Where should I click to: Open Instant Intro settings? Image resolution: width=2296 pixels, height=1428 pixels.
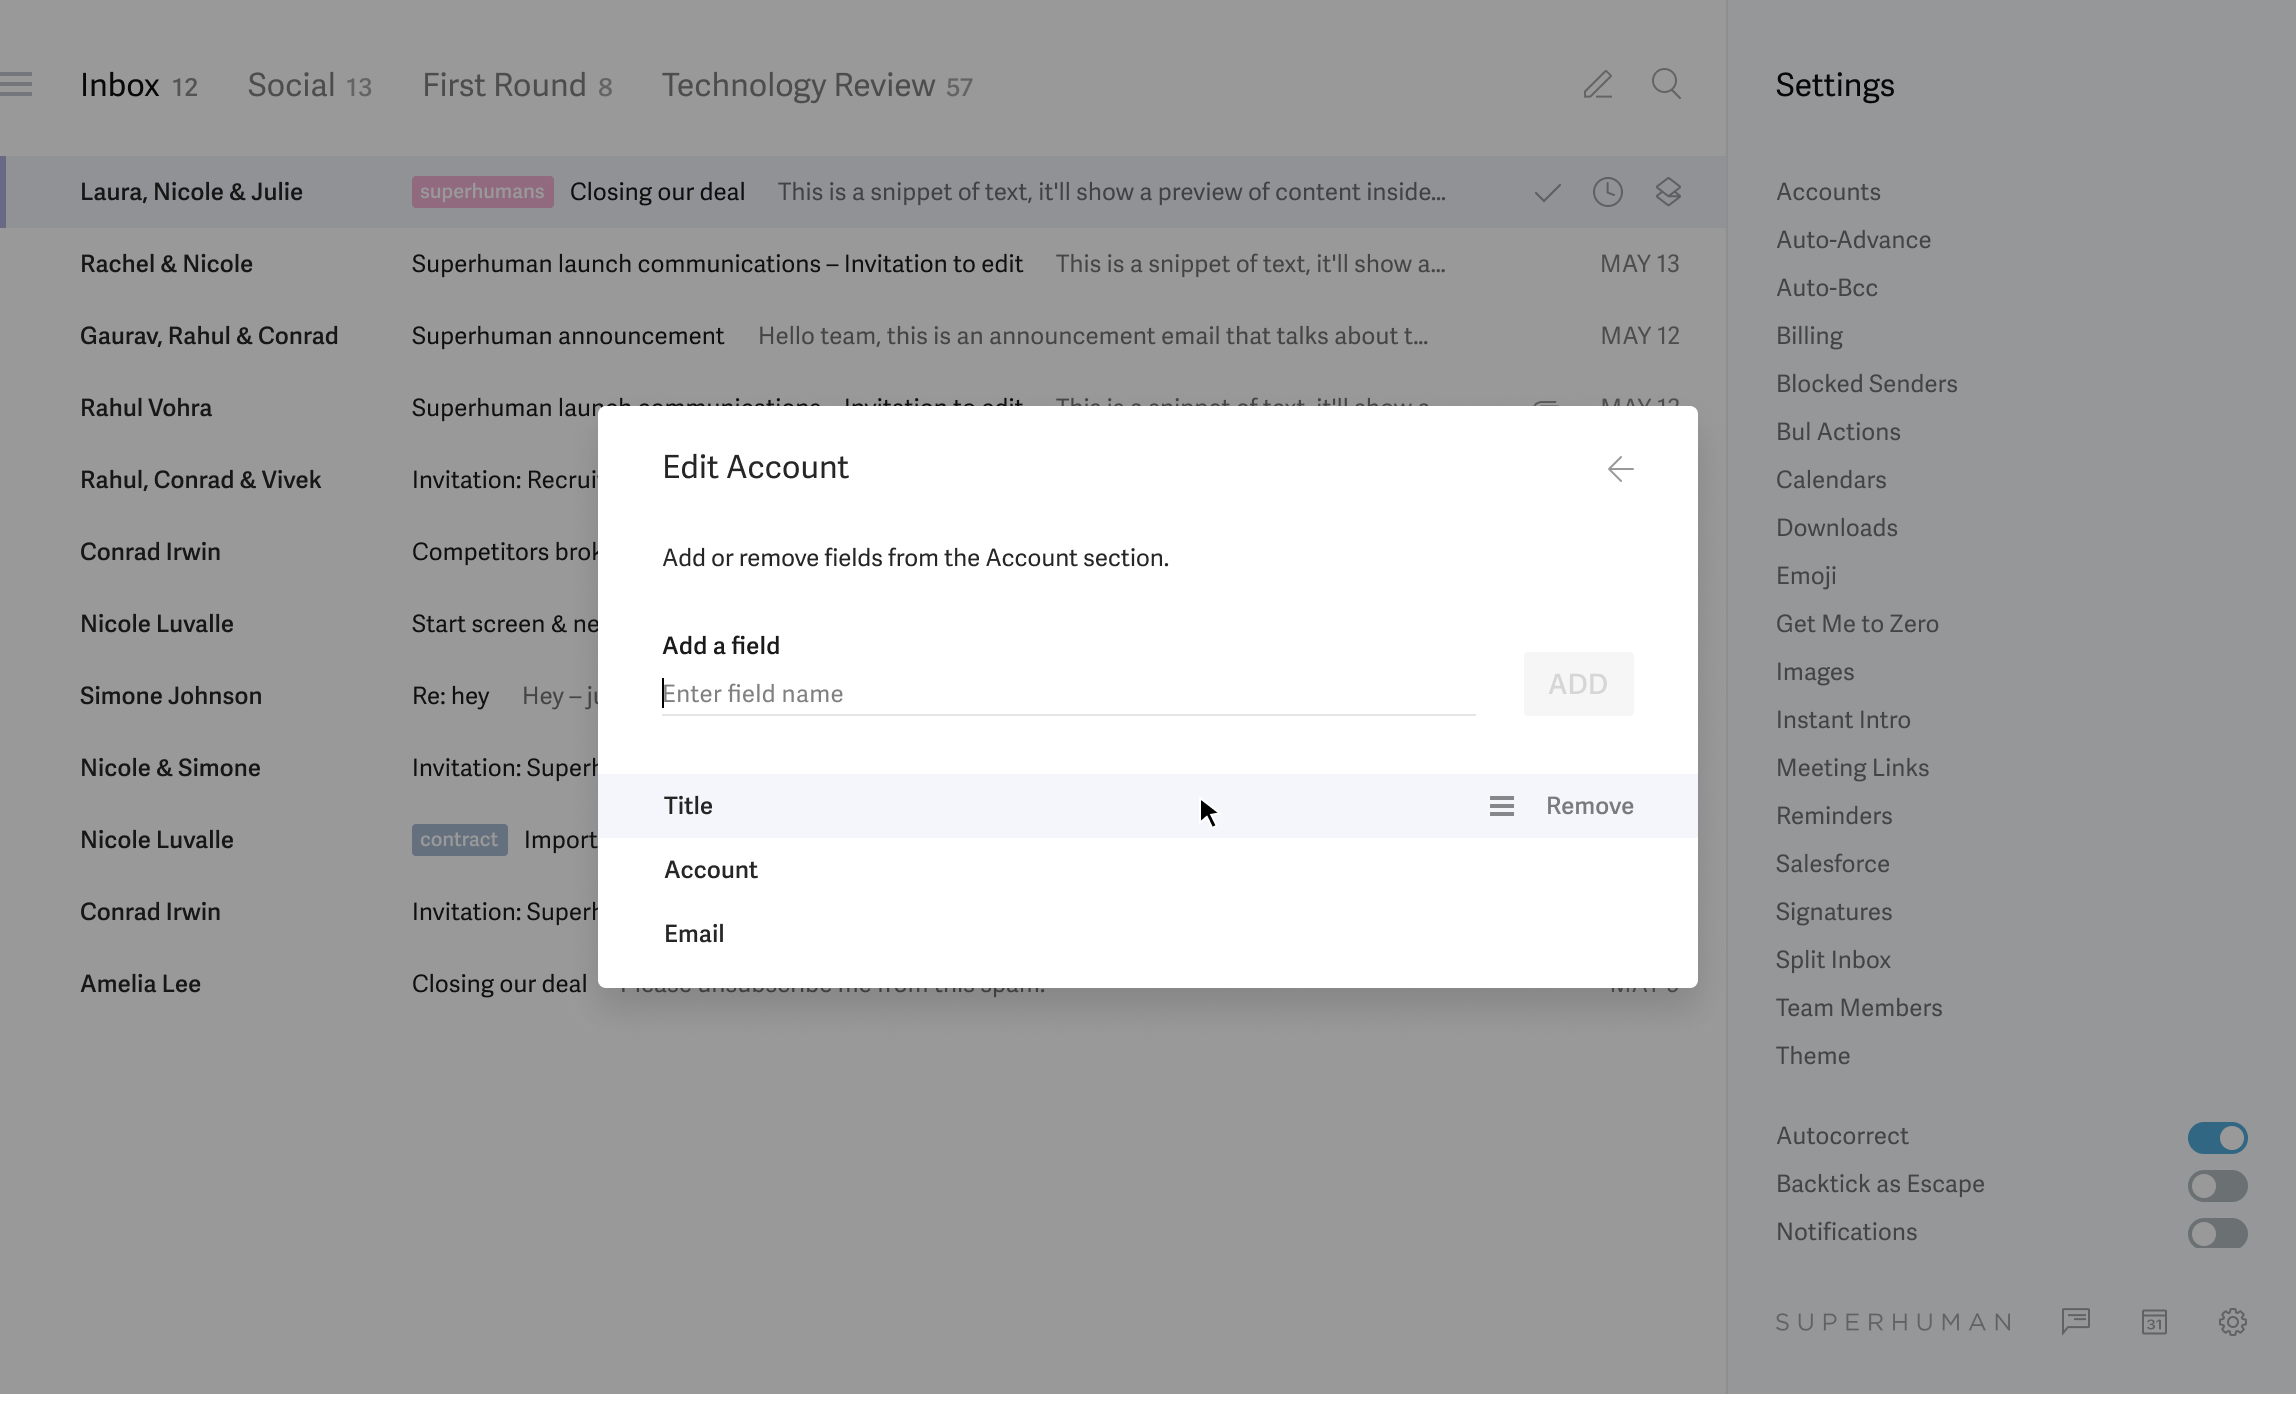pos(1843,720)
